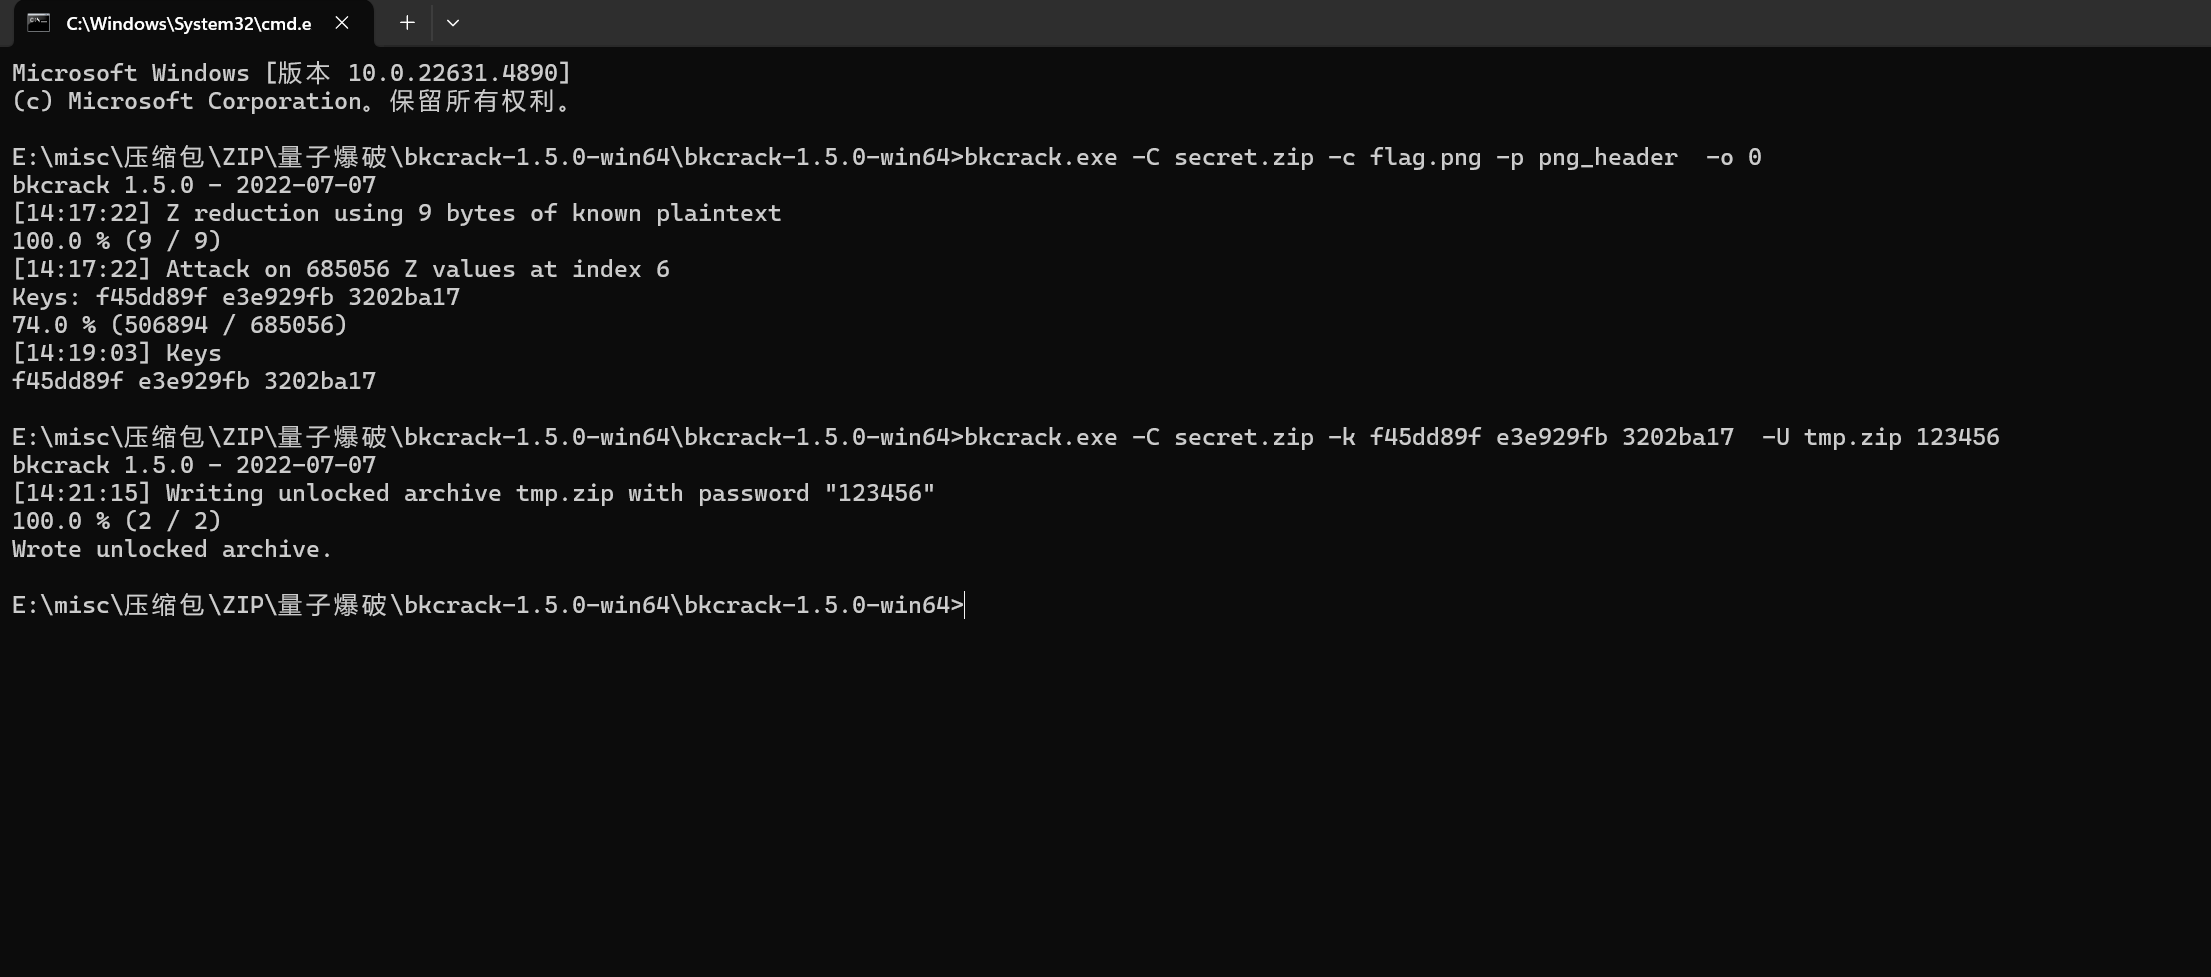Click the final keys output below [14:19:03]
This screenshot has width=2211, height=977.
(x=194, y=381)
